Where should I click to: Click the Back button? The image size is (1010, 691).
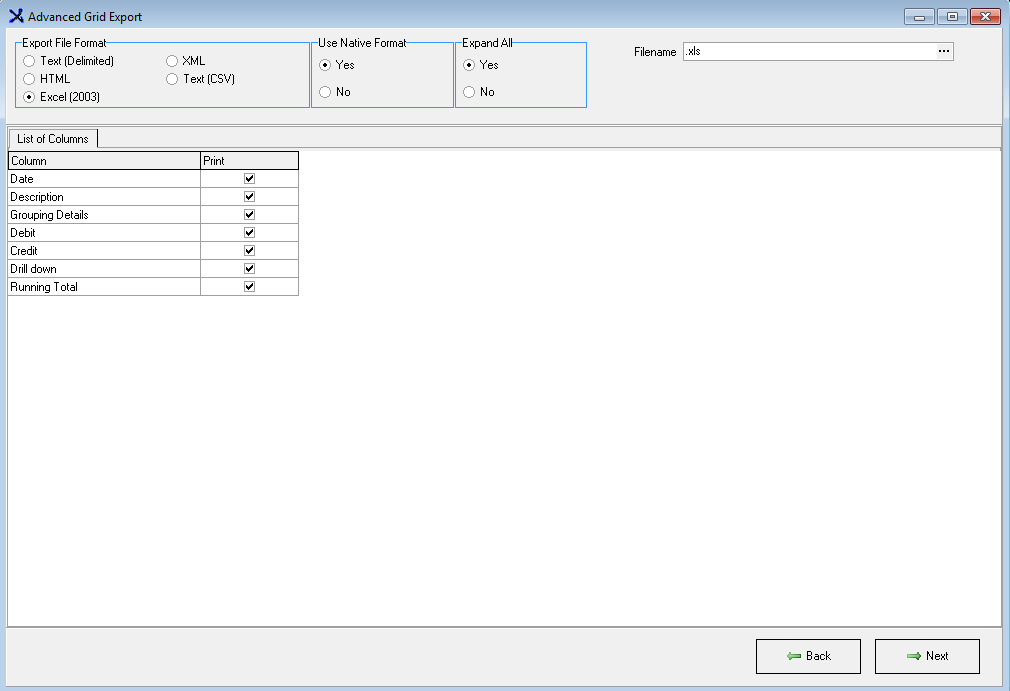coord(808,656)
